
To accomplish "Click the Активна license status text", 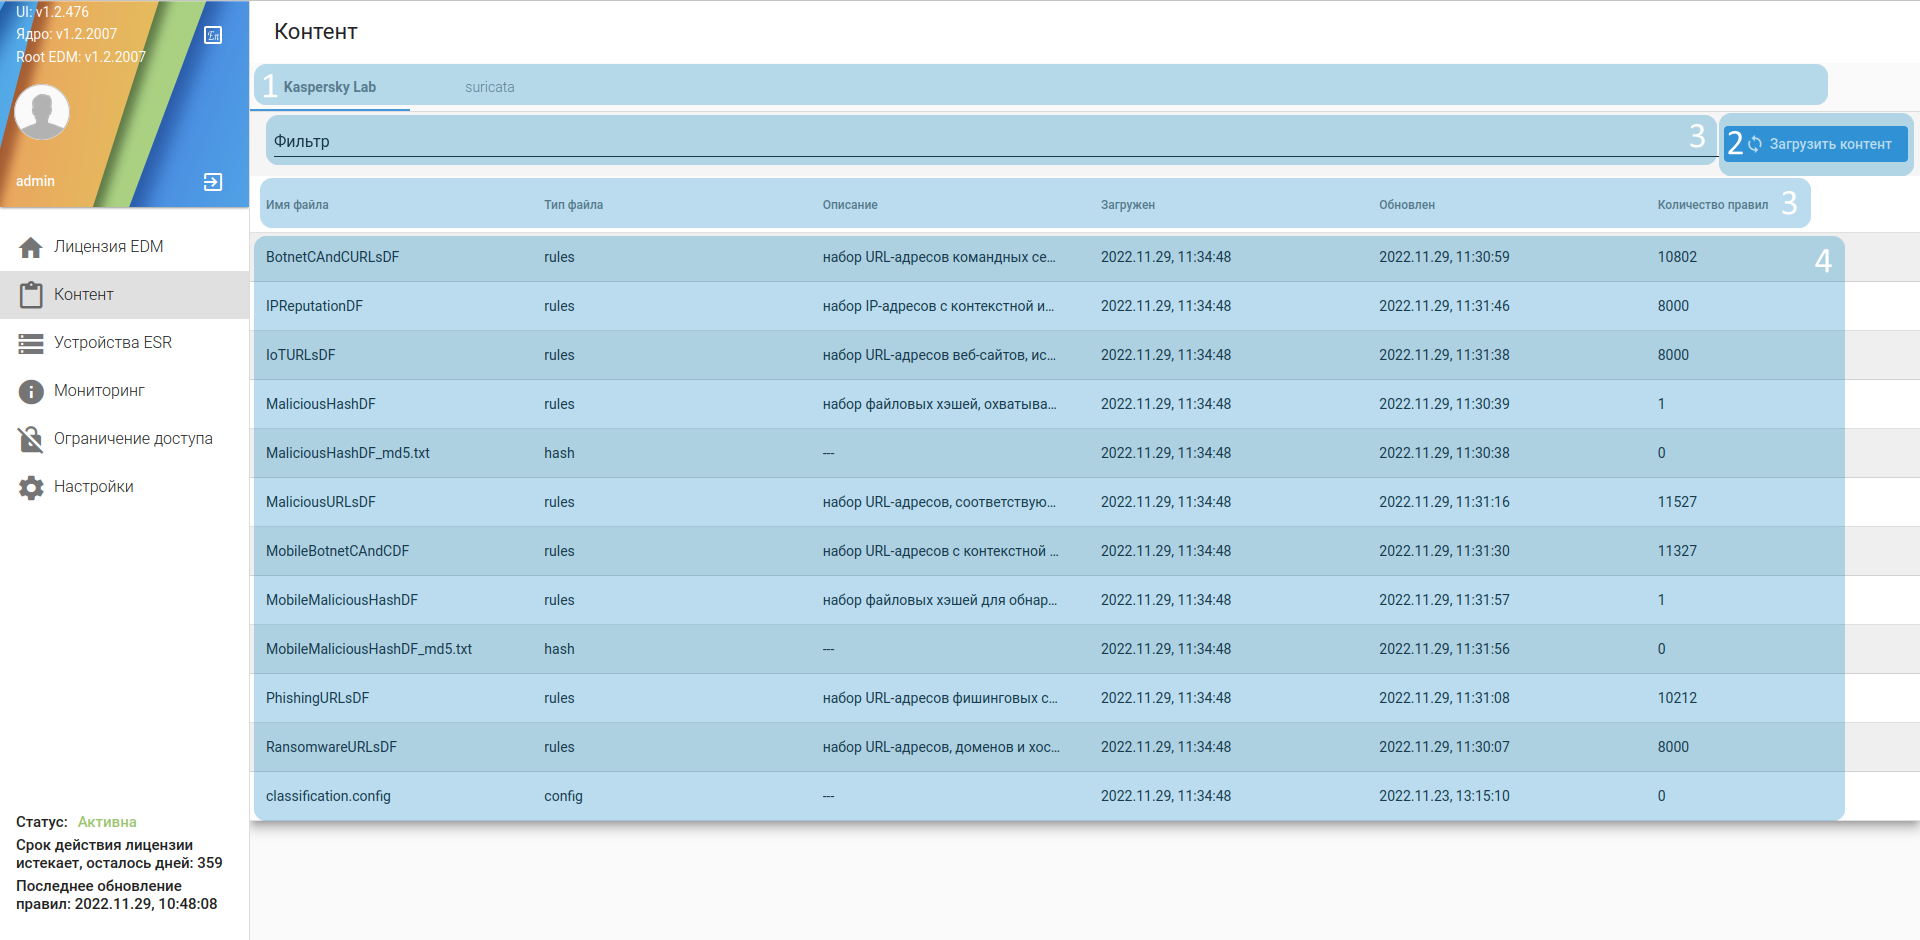I will point(107,822).
